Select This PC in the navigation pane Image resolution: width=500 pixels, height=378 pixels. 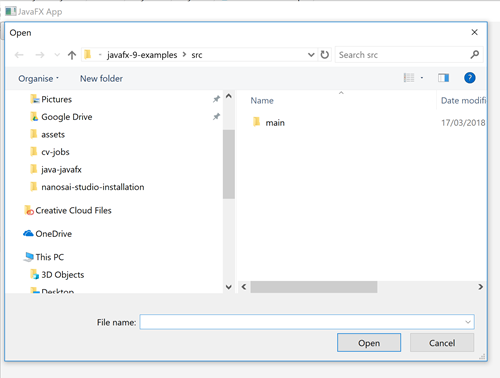pyautogui.click(x=50, y=257)
